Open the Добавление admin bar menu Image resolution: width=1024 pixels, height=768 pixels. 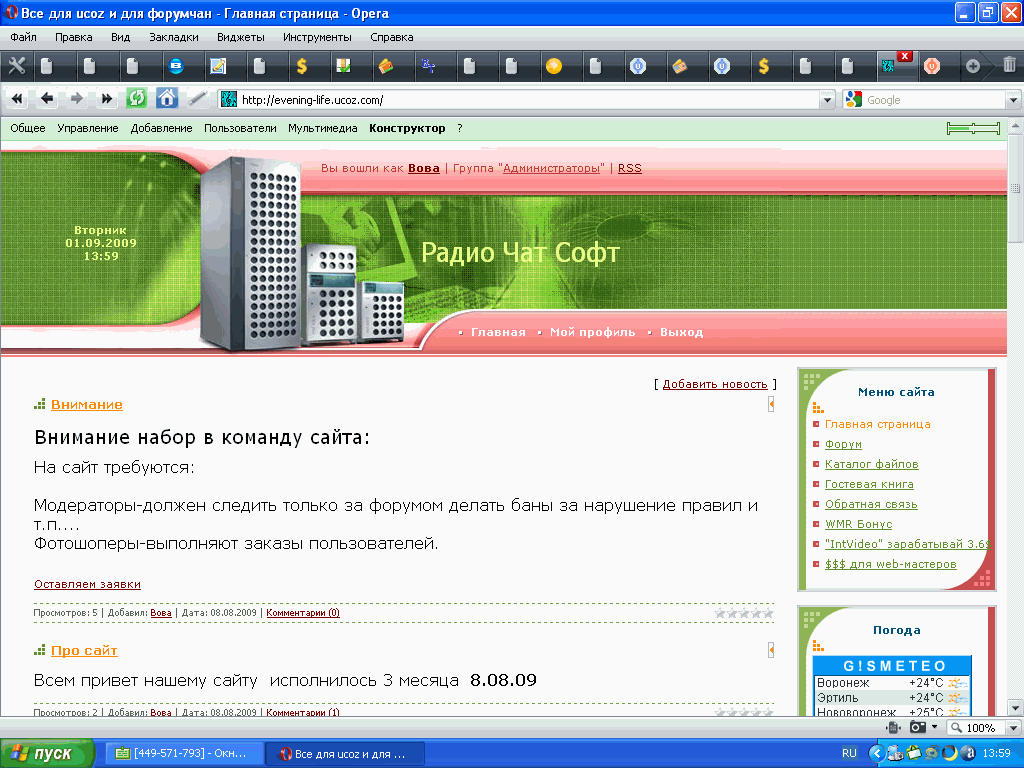pyautogui.click(x=161, y=128)
